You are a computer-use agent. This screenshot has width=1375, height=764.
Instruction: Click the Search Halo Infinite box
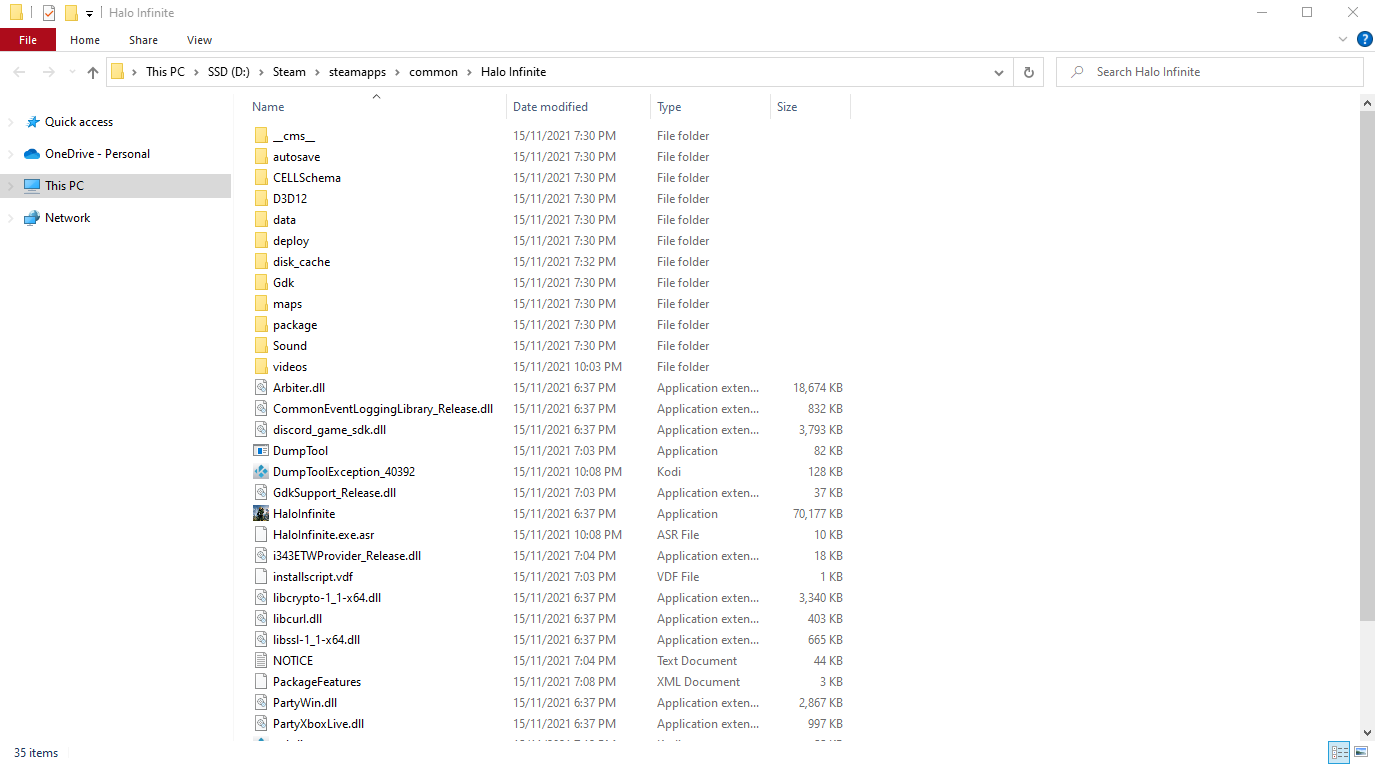(1210, 72)
